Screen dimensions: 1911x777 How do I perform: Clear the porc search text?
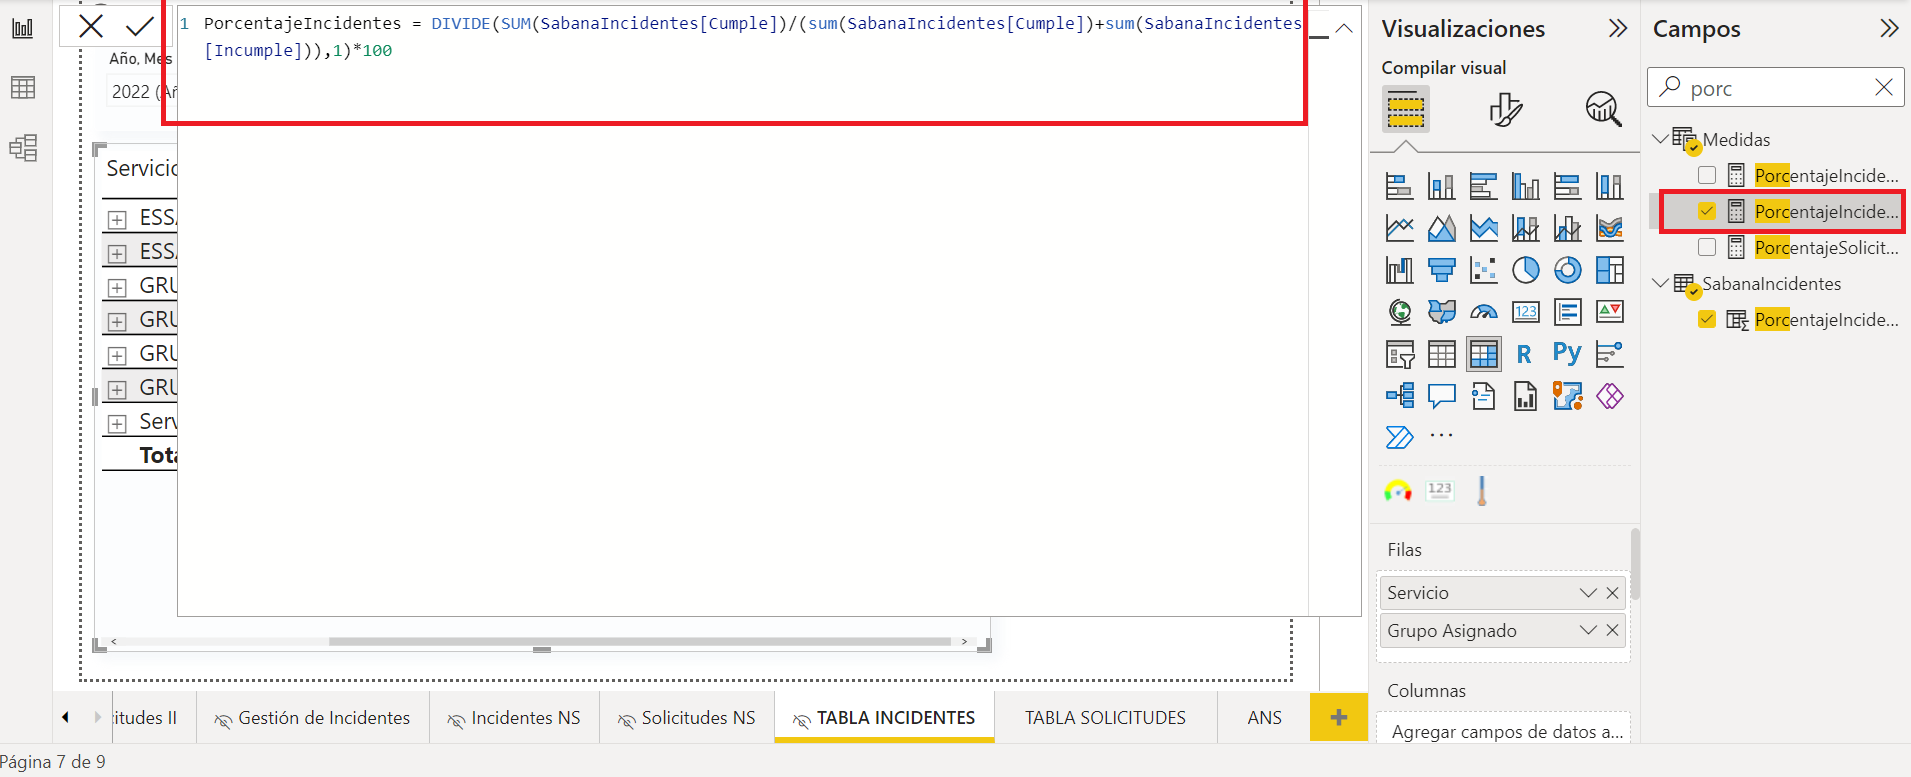(x=1883, y=88)
